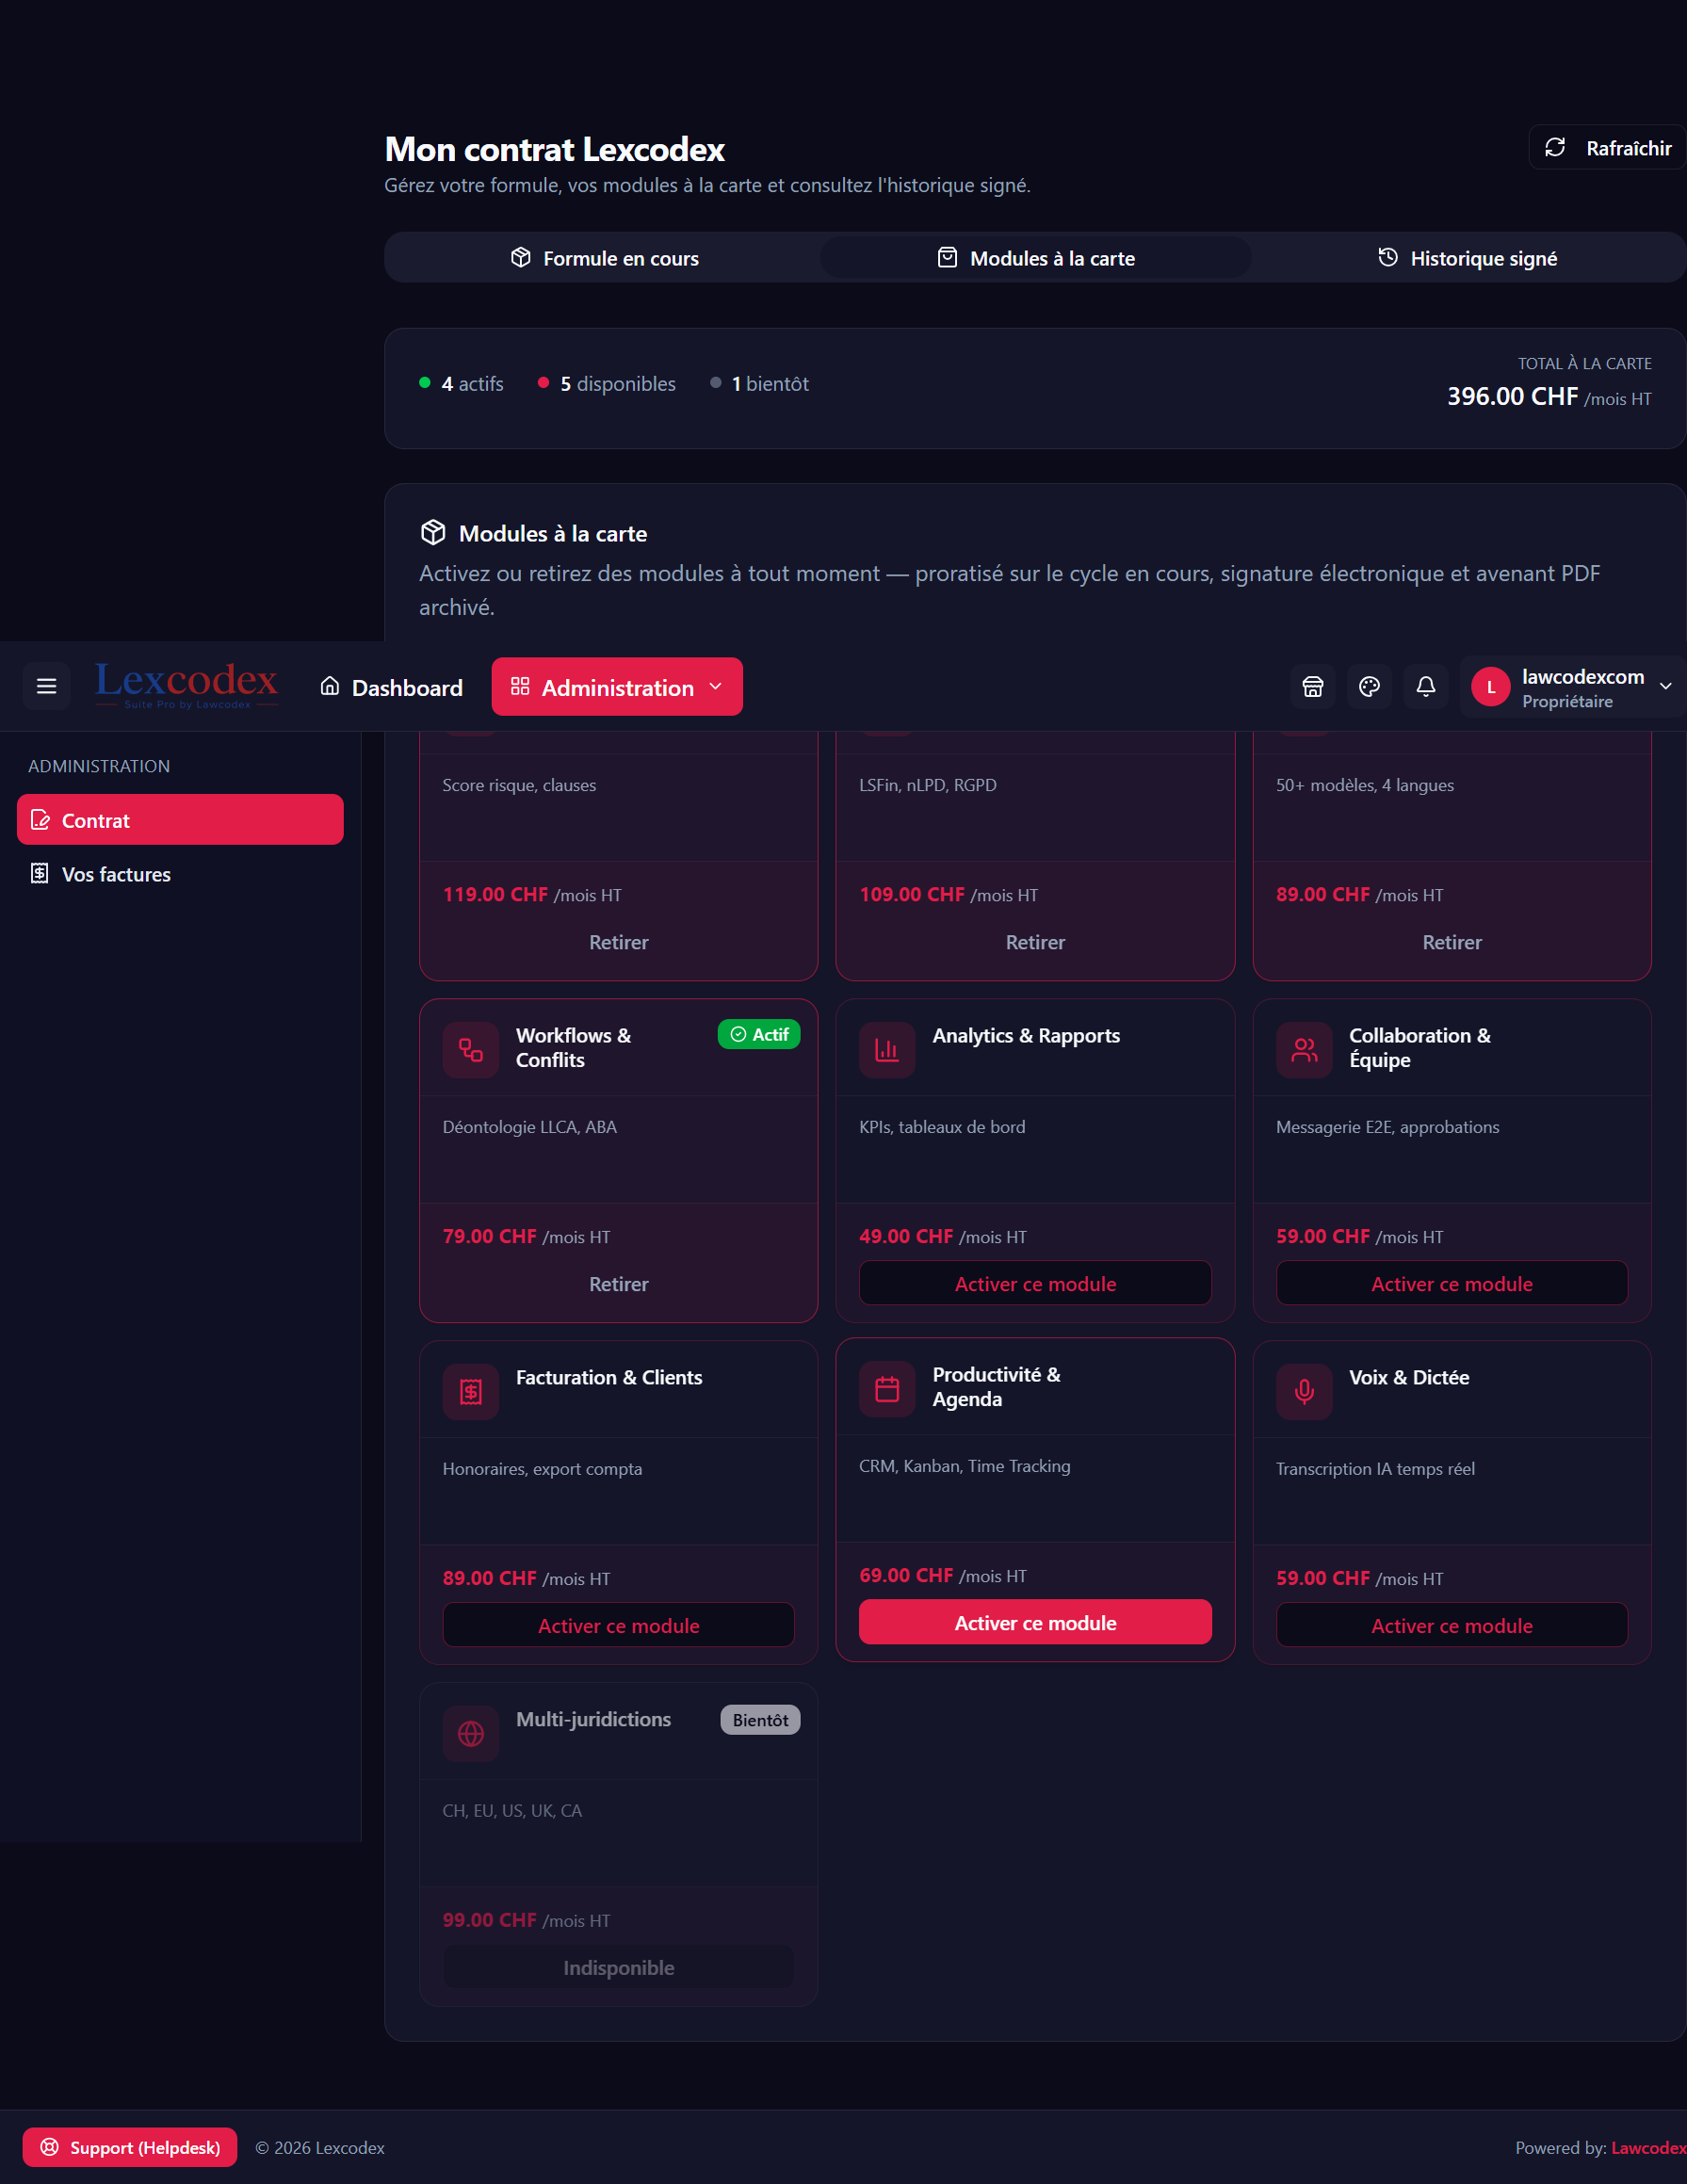This screenshot has width=1687, height=2184.
Task: Activate the Collaboration & Équipe module
Action: (1452, 1284)
